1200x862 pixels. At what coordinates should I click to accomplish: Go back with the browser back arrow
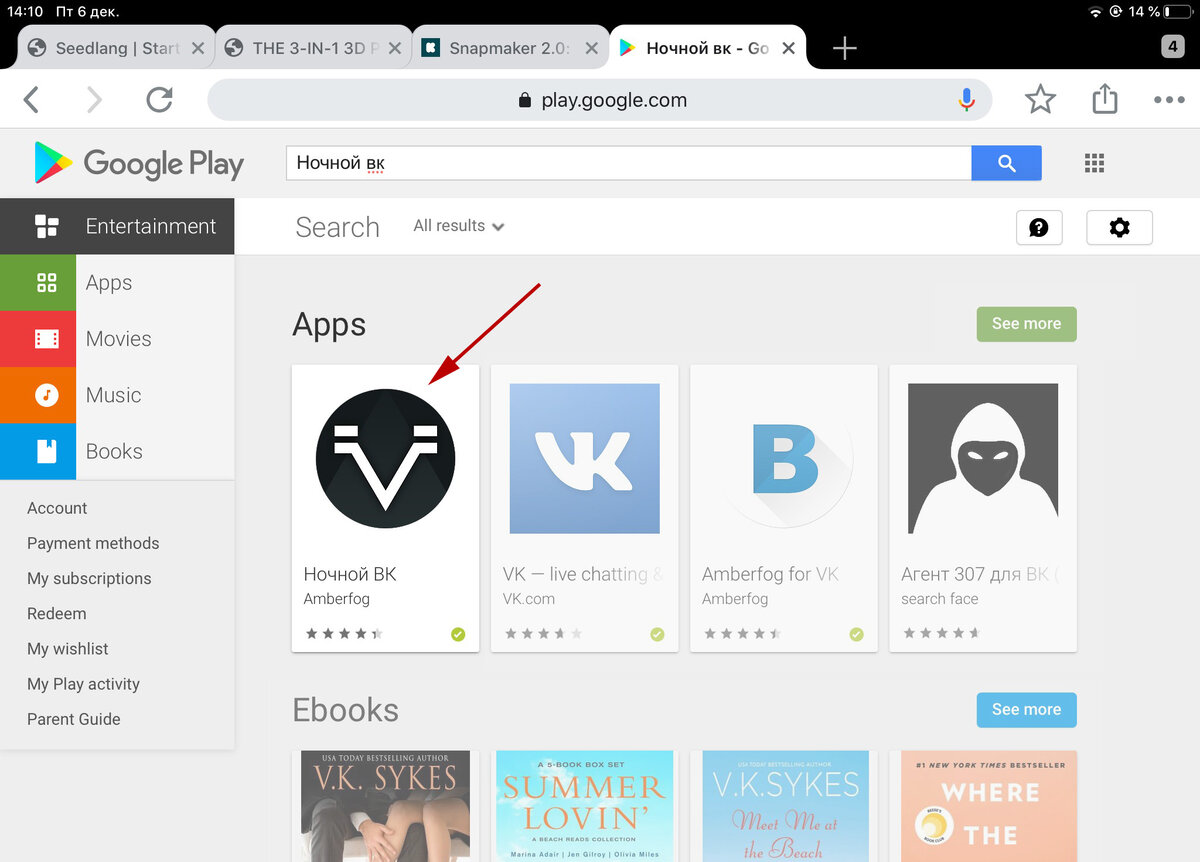tap(31, 99)
